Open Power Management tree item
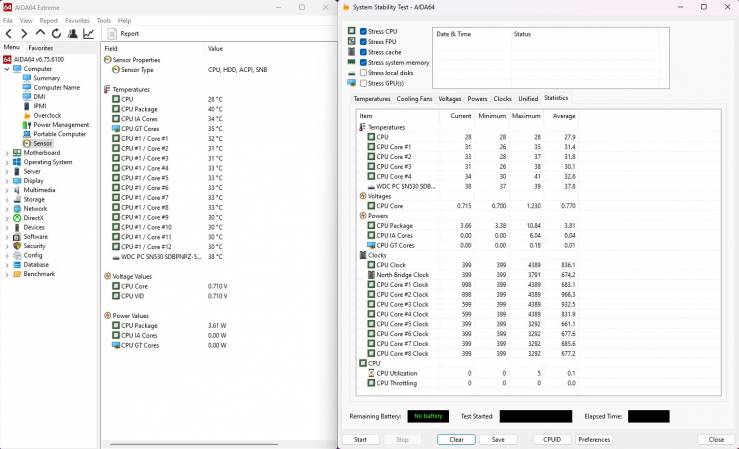Image resolution: width=739 pixels, height=449 pixels. 61,125
